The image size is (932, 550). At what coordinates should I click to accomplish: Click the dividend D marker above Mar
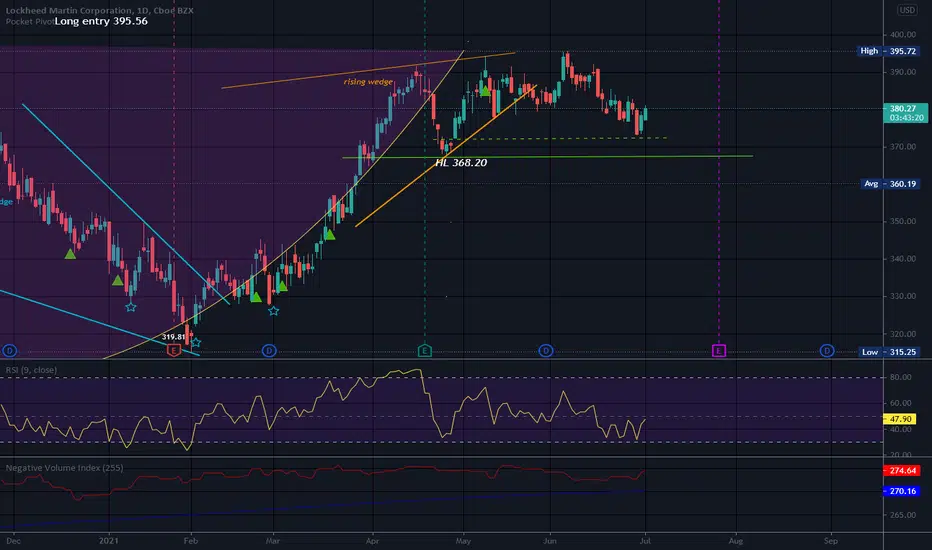coord(269,351)
